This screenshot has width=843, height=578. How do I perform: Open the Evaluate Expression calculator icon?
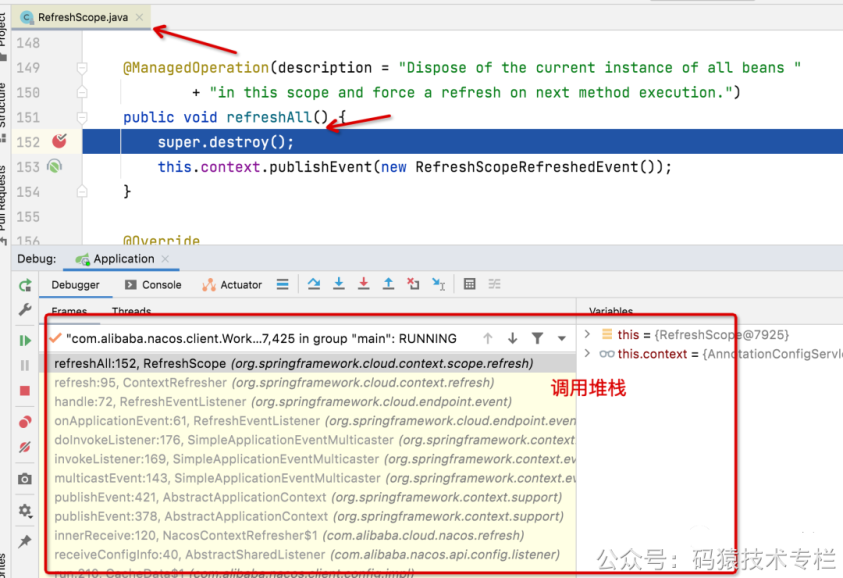(469, 284)
